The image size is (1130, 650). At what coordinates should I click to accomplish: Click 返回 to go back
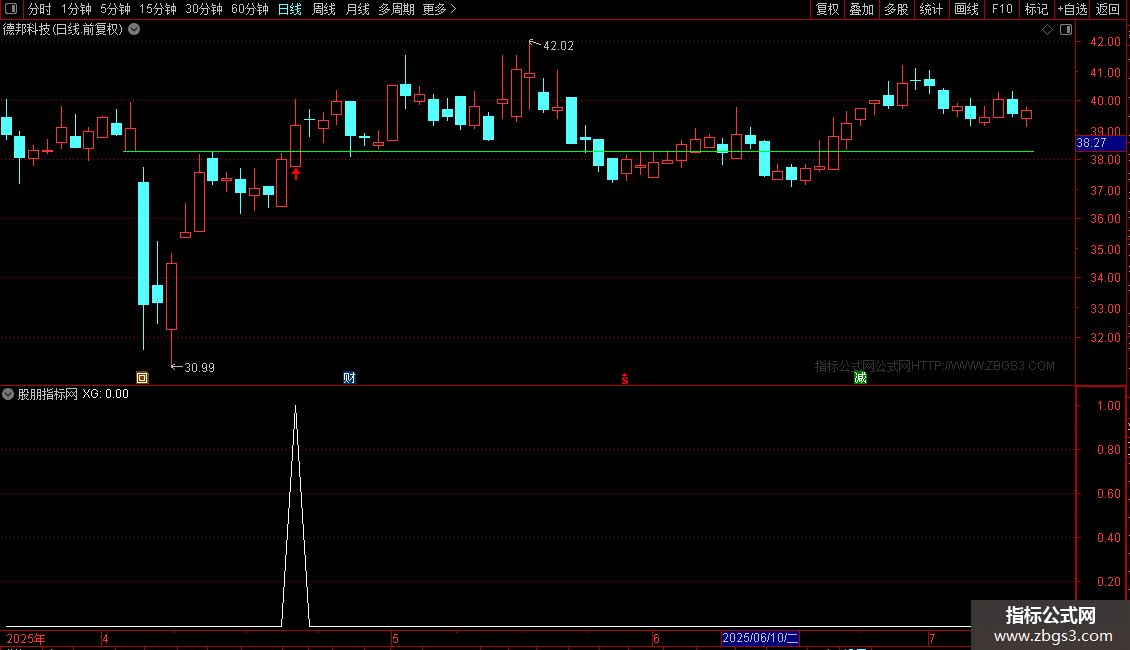(x=1108, y=9)
